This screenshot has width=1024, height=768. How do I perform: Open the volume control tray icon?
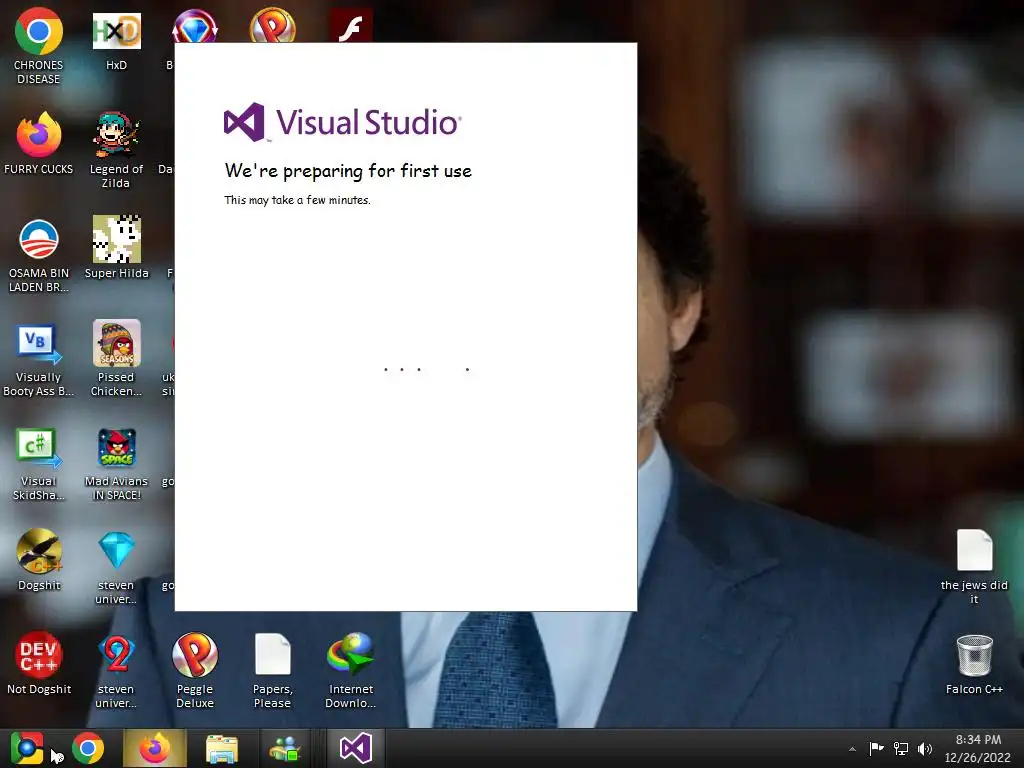pos(925,748)
